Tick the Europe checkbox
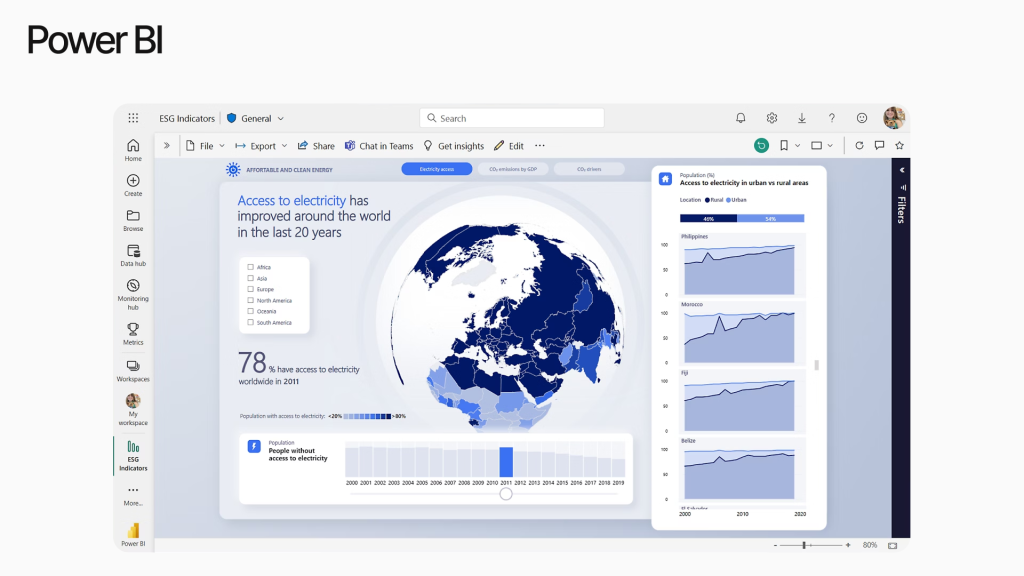1024x576 pixels. (250, 289)
